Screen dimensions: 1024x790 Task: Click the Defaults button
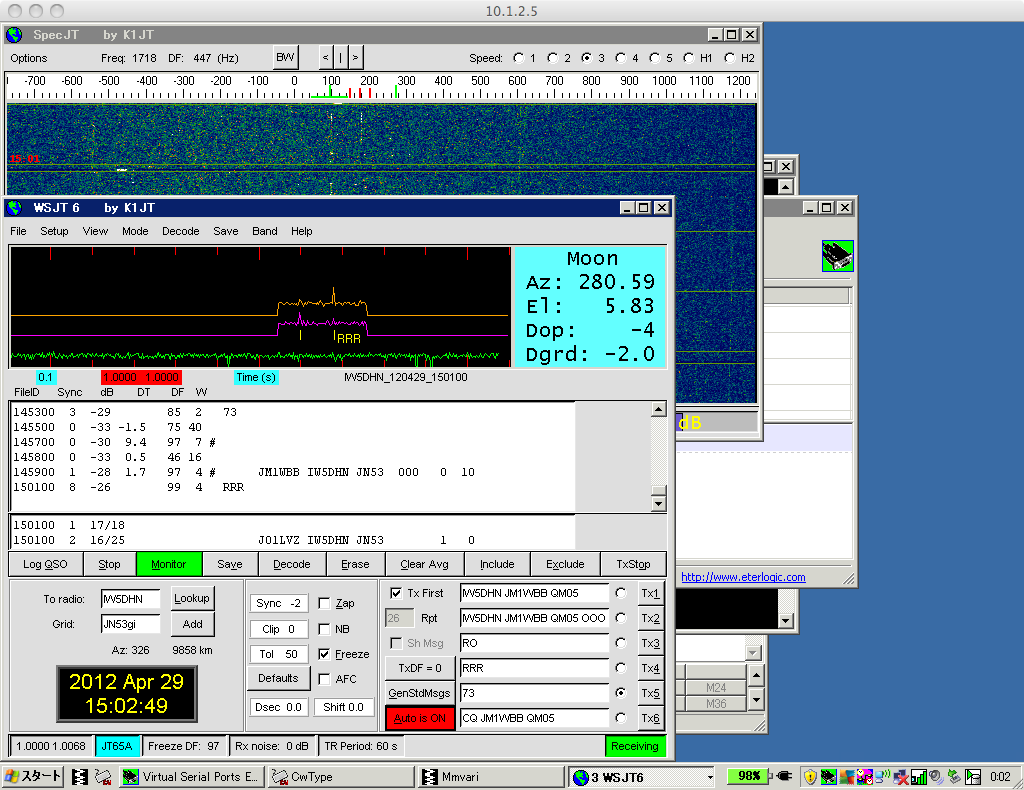(278, 678)
